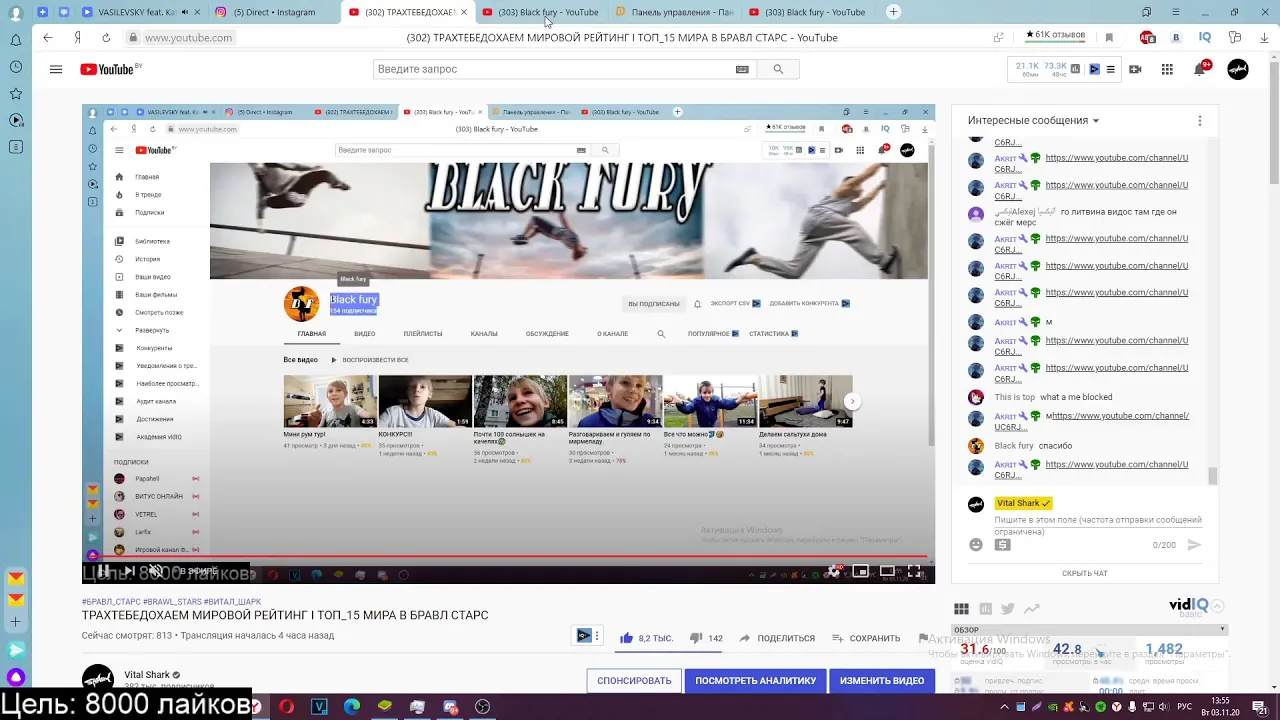
Task: Open the browser sidebar notifications bell
Action: tap(16, 40)
